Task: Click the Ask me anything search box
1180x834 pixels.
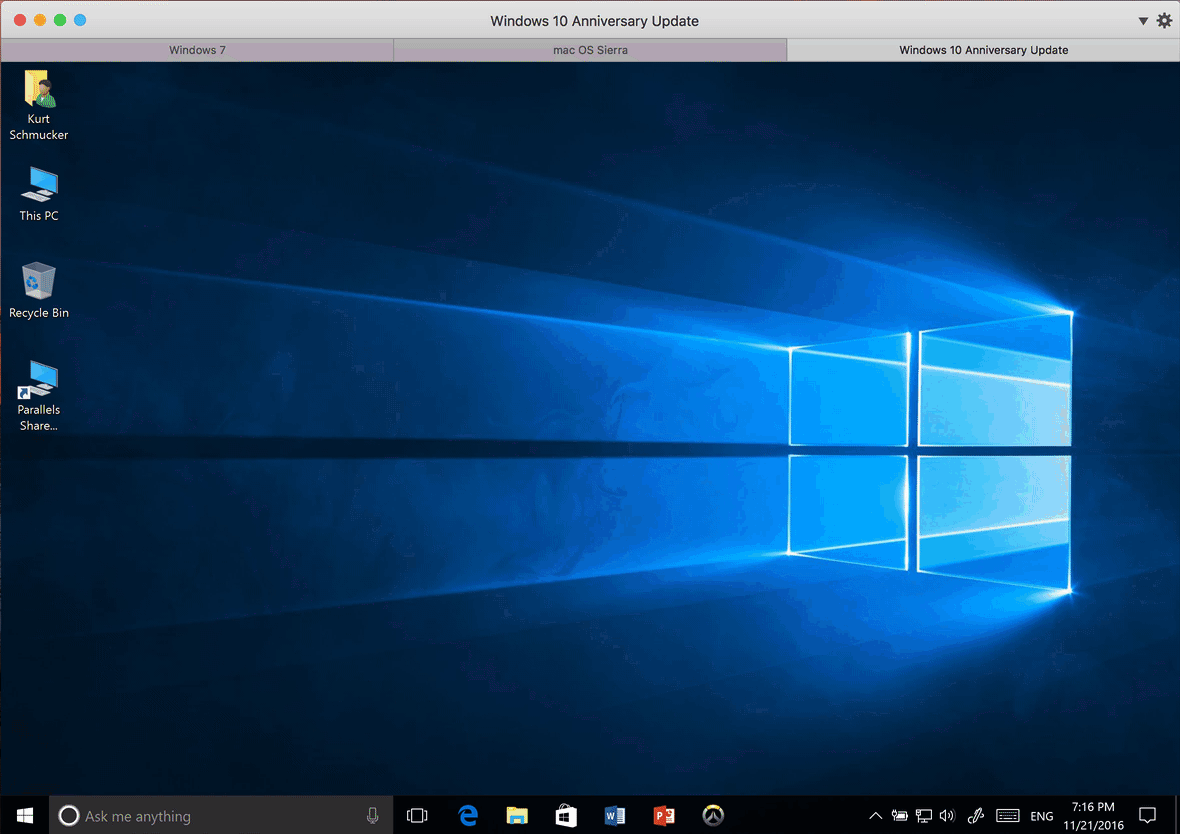Action: (221, 816)
